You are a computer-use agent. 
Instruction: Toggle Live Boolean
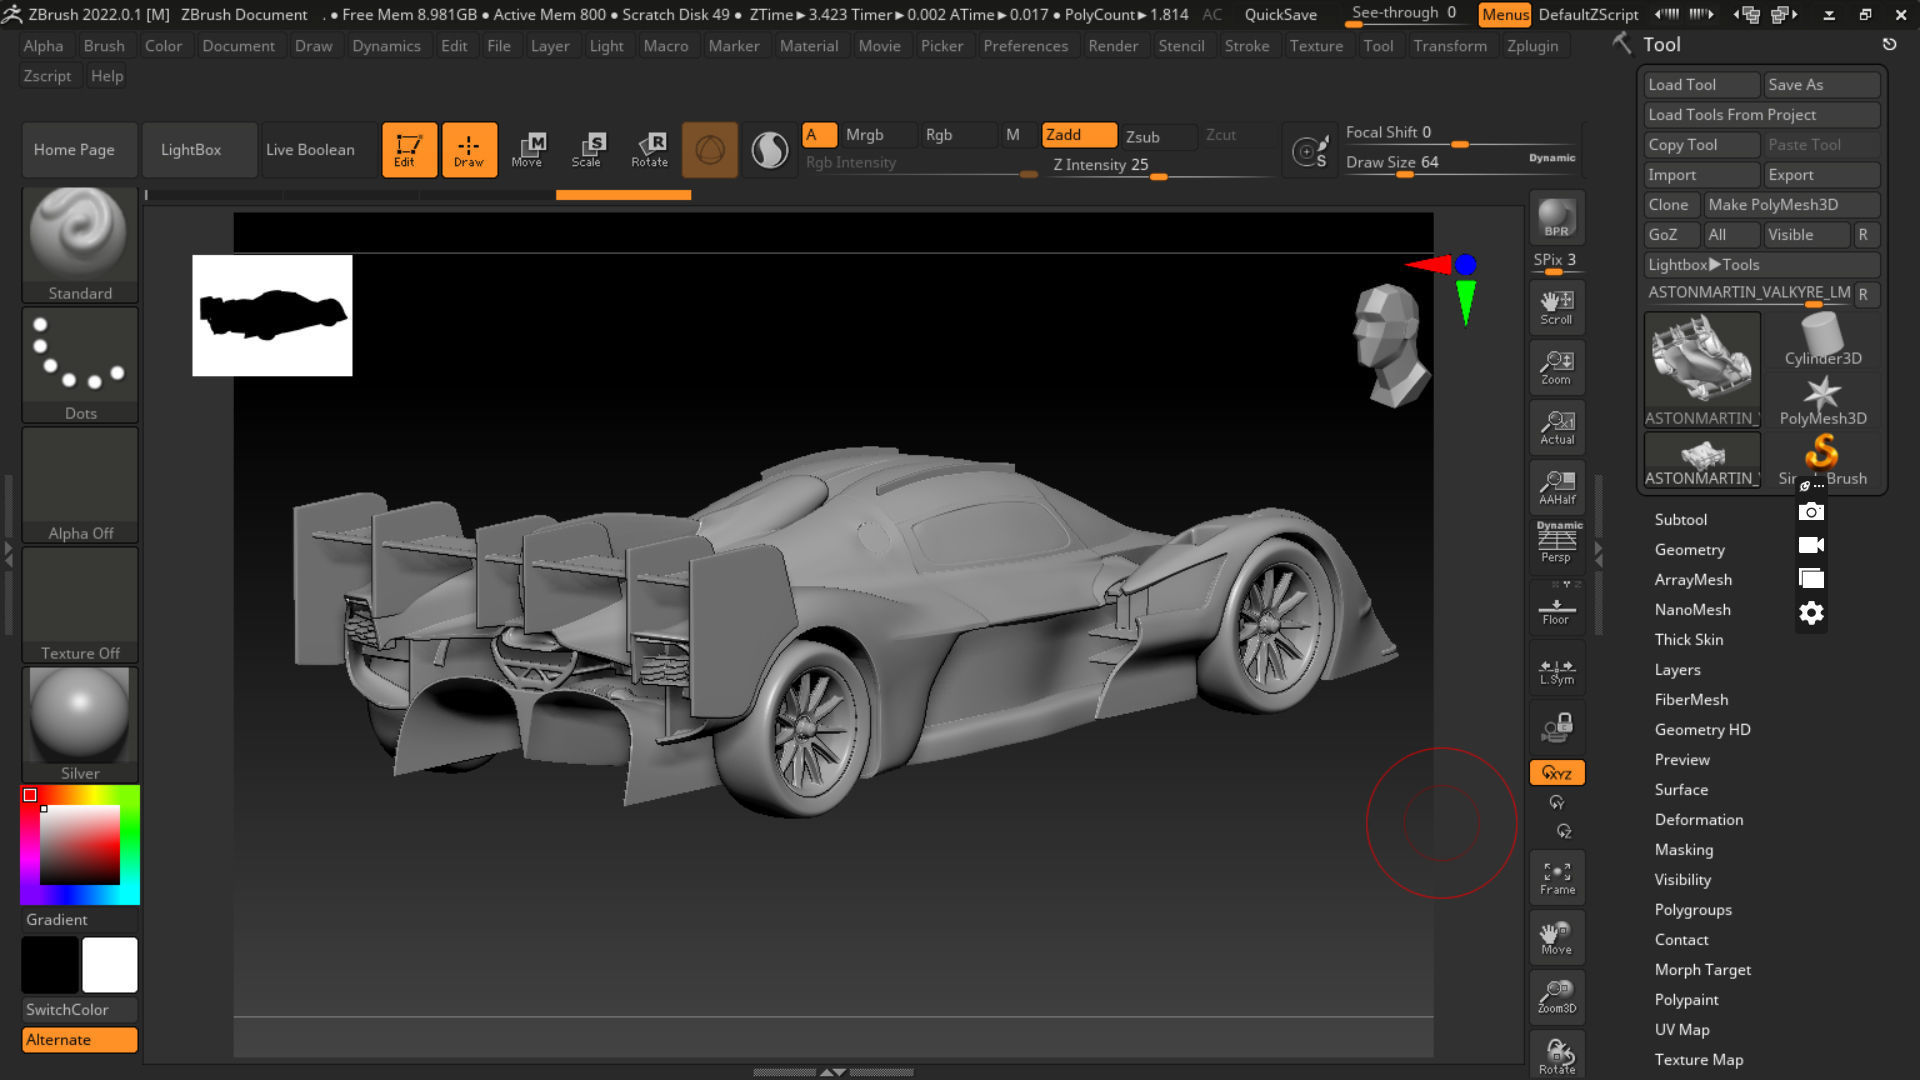point(319,150)
